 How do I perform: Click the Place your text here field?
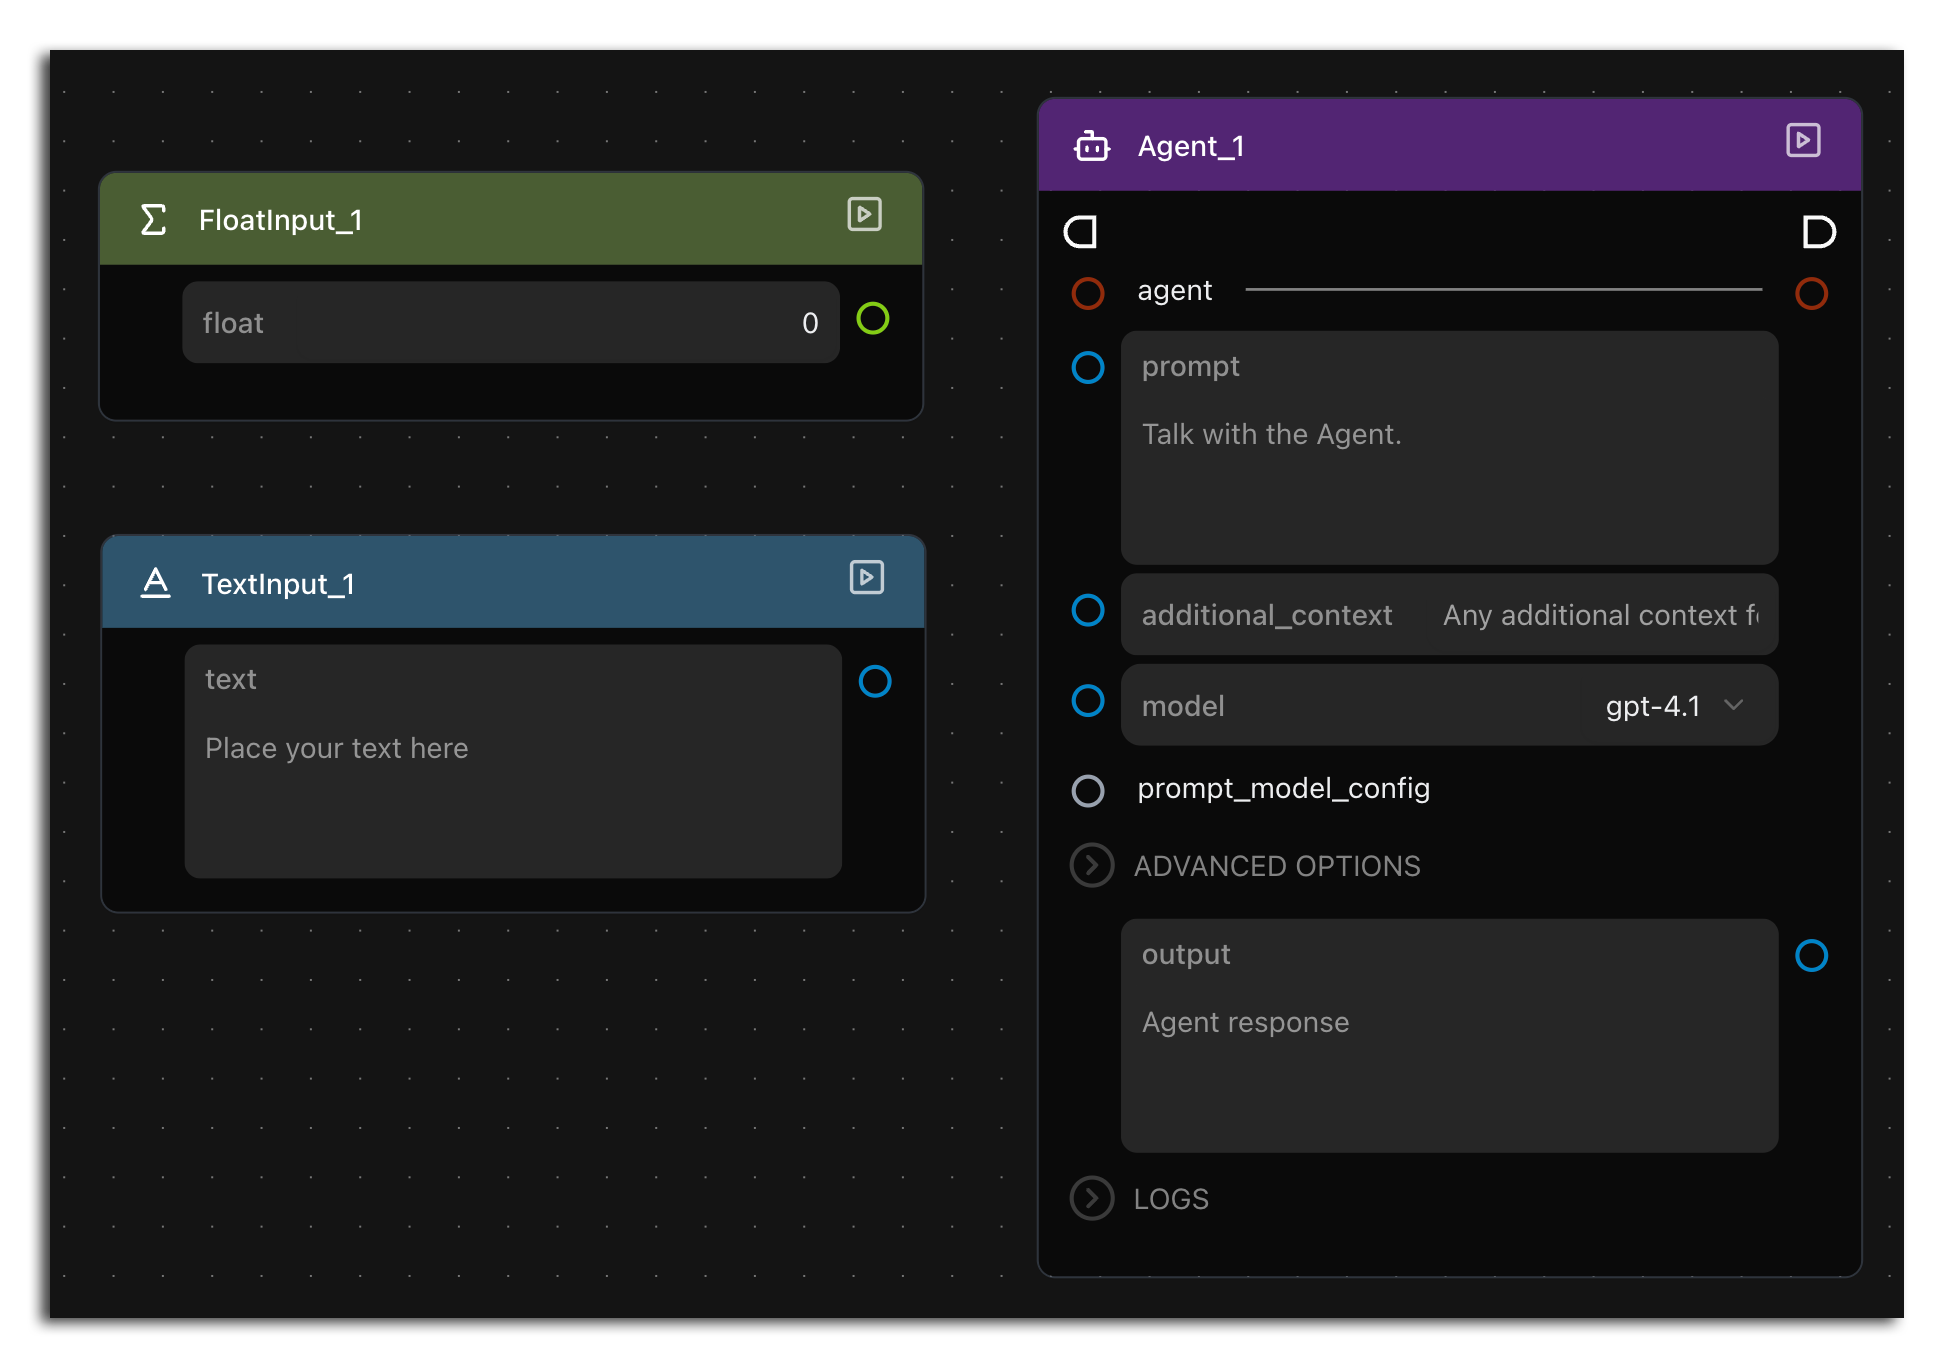pos(513,761)
